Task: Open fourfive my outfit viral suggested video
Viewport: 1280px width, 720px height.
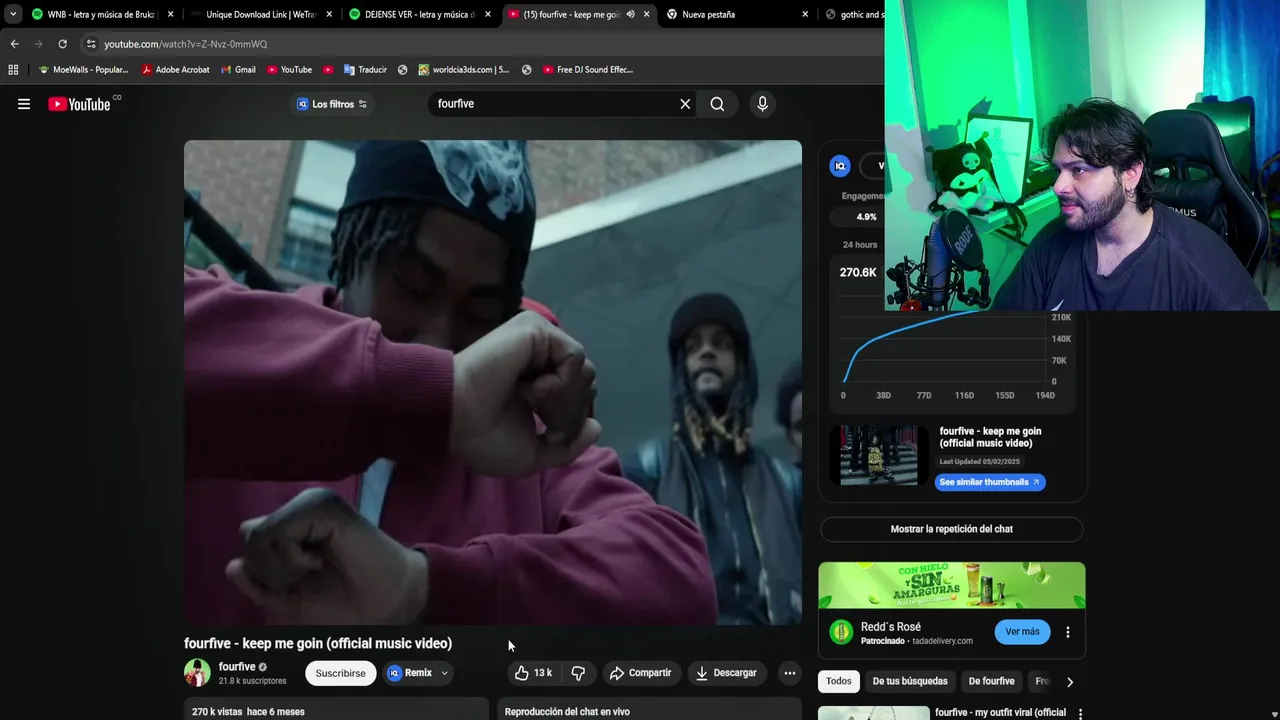Action: click(1000, 713)
